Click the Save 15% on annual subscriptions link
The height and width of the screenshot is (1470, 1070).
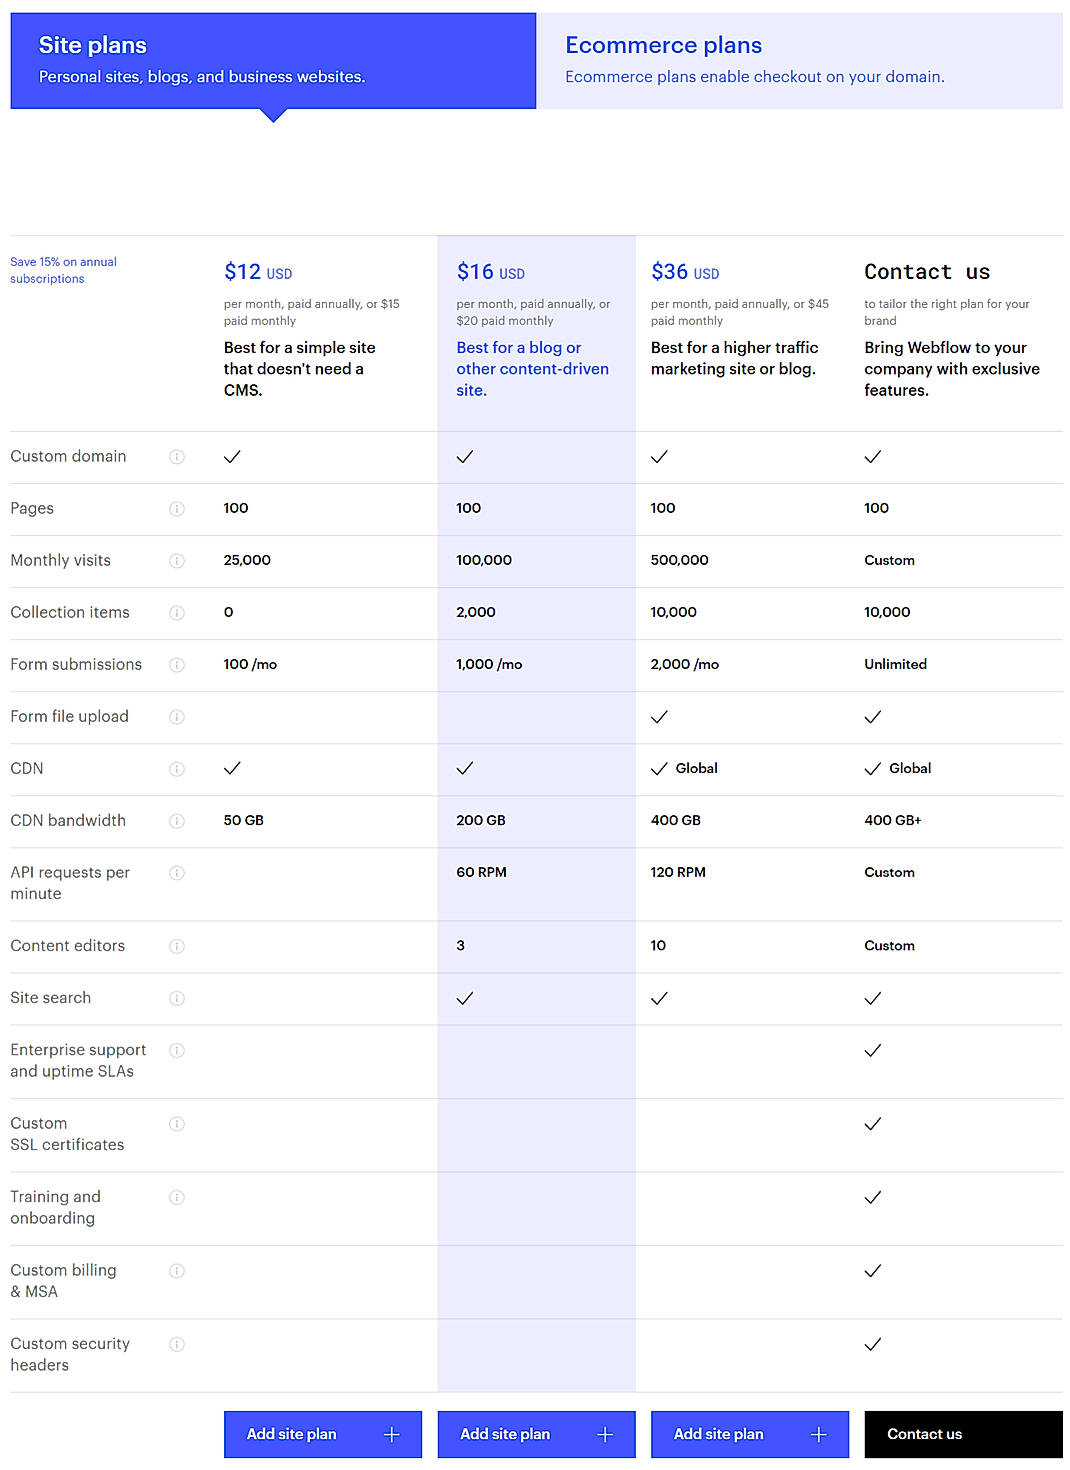[x=63, y=270]
